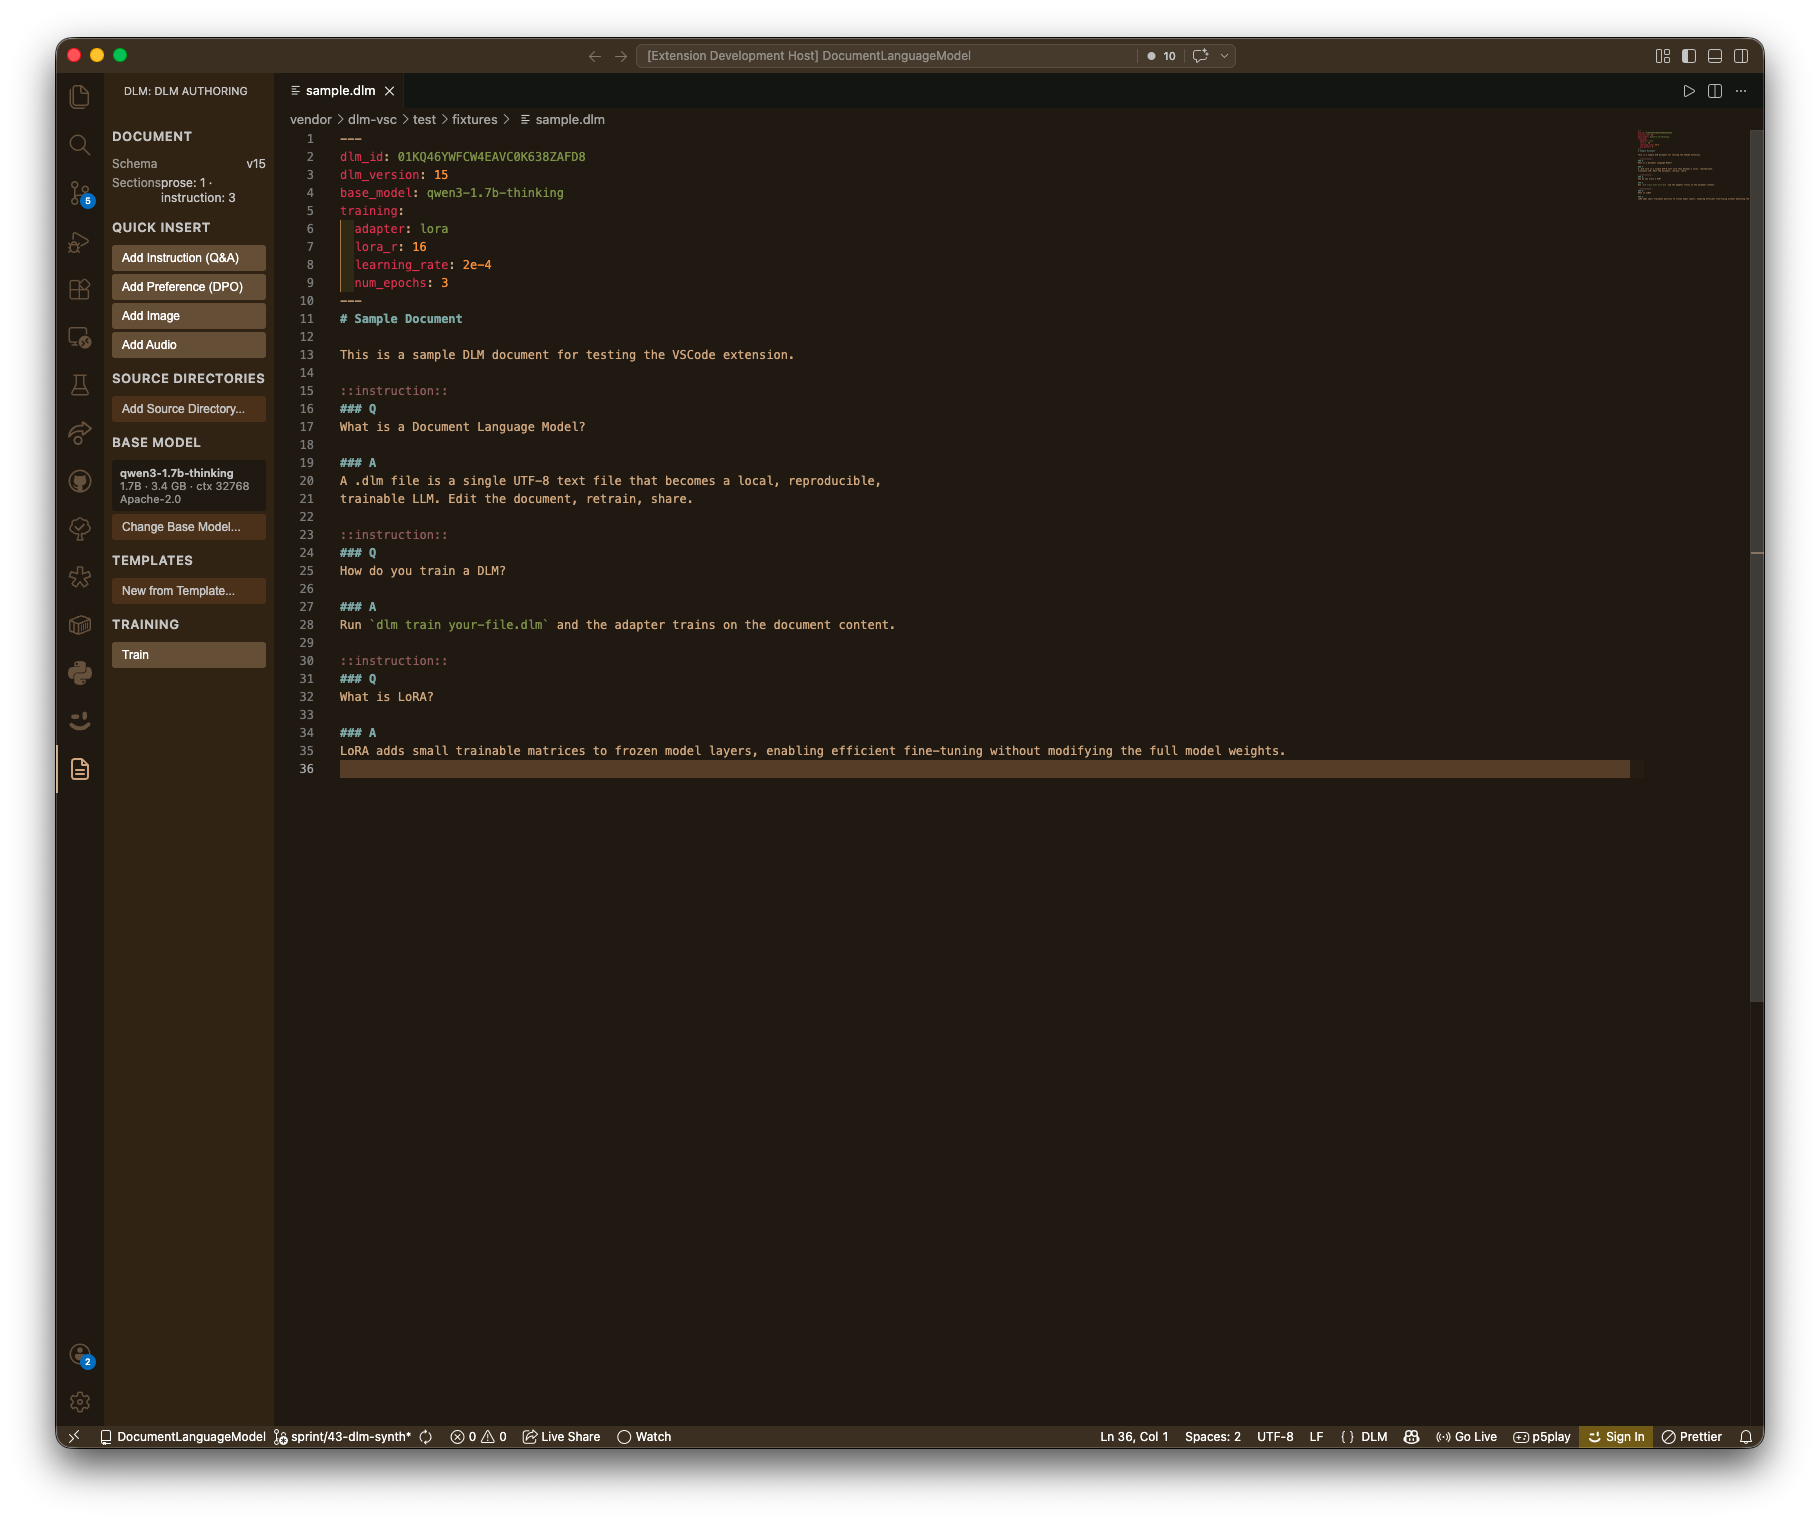Open the Extensions view
The width and height of the screenshot is (1820, 1522).
coord(80,290)
